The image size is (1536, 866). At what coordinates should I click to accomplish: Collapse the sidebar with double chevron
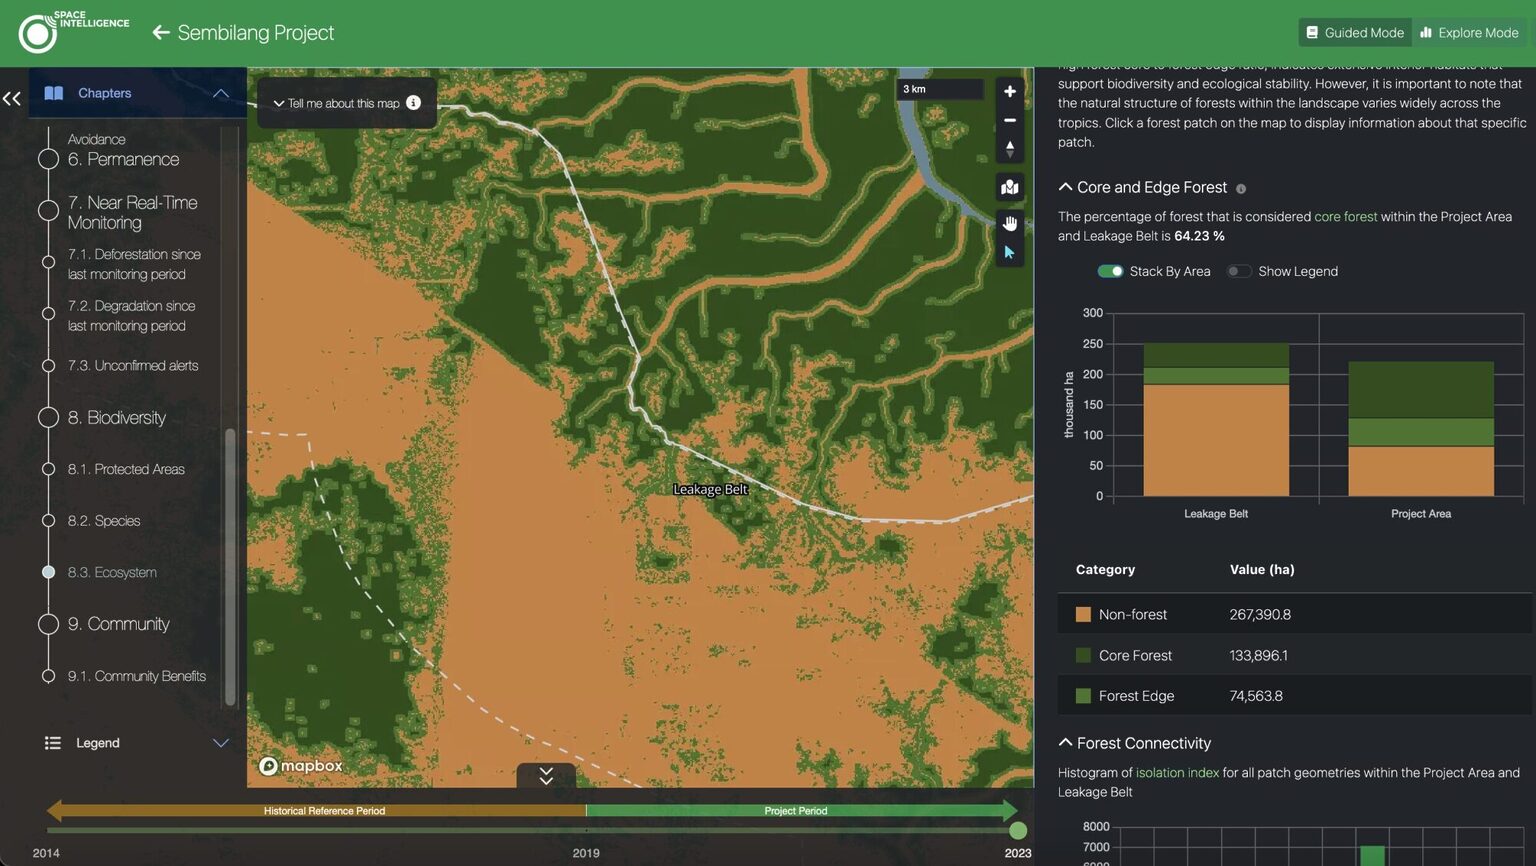[12, 98]
